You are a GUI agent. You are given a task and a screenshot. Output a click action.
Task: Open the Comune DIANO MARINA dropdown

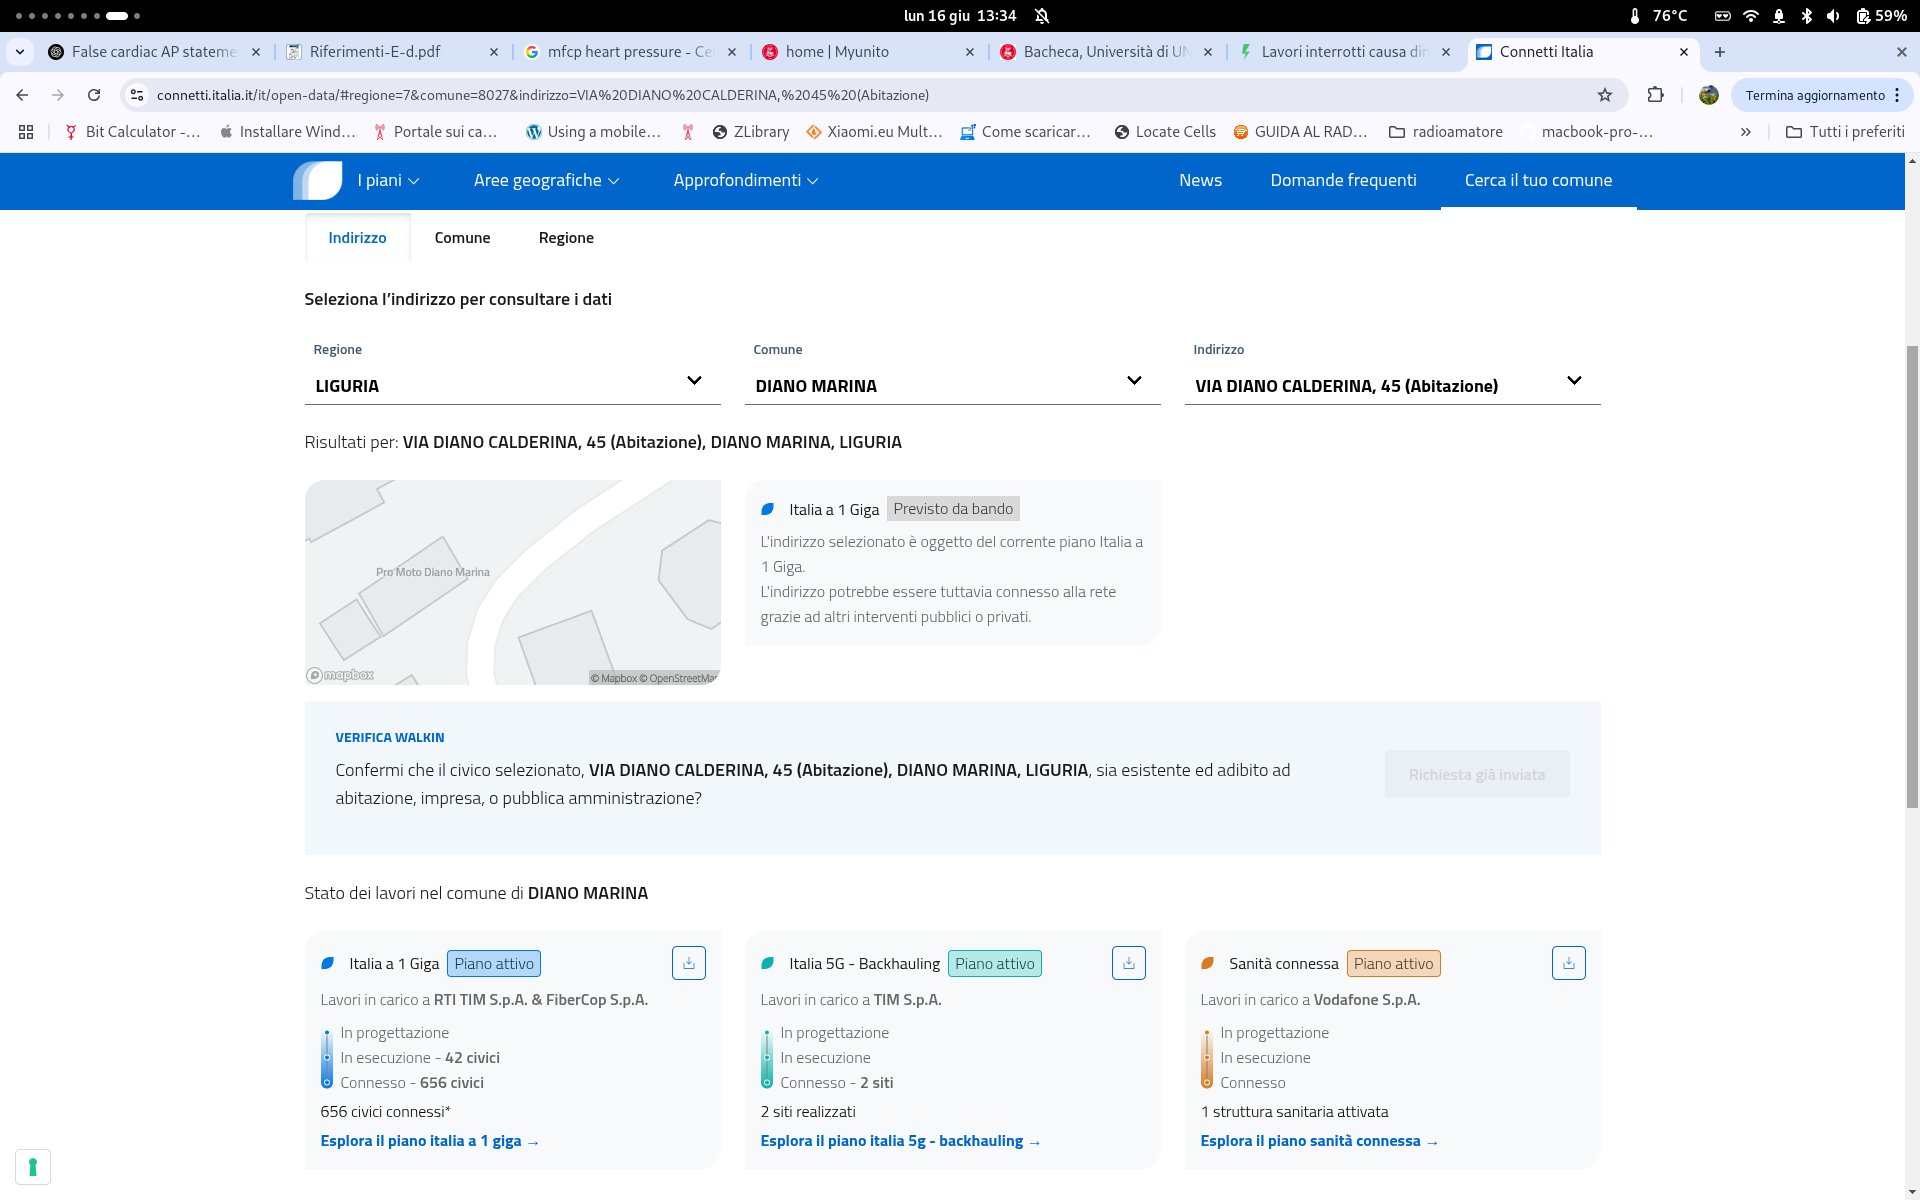pos(951,385)
